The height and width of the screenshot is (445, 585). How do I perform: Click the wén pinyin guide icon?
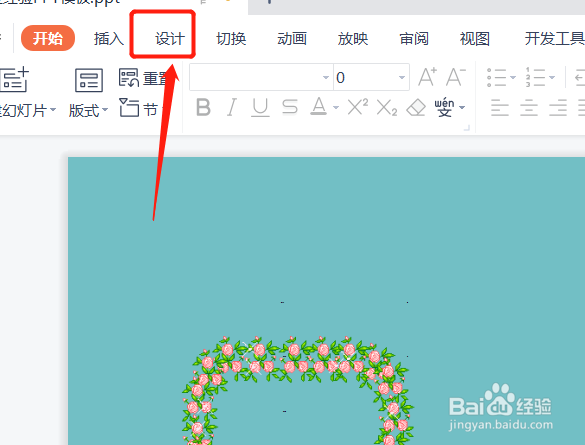(444, 107)
